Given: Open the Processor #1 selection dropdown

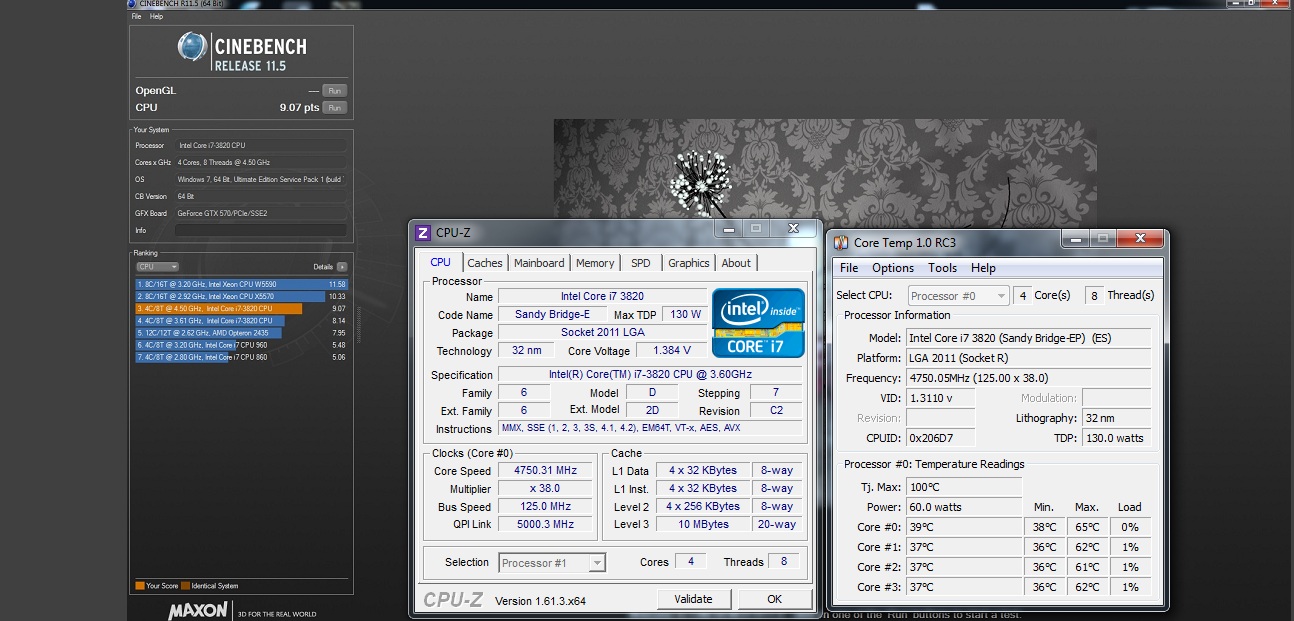Looking at the screenshot, I should 552,563.
